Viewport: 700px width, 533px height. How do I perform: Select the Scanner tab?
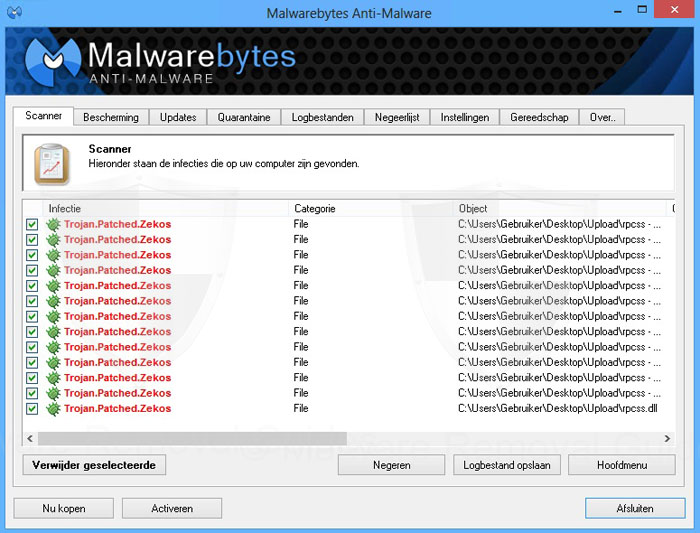click(43, 116)
